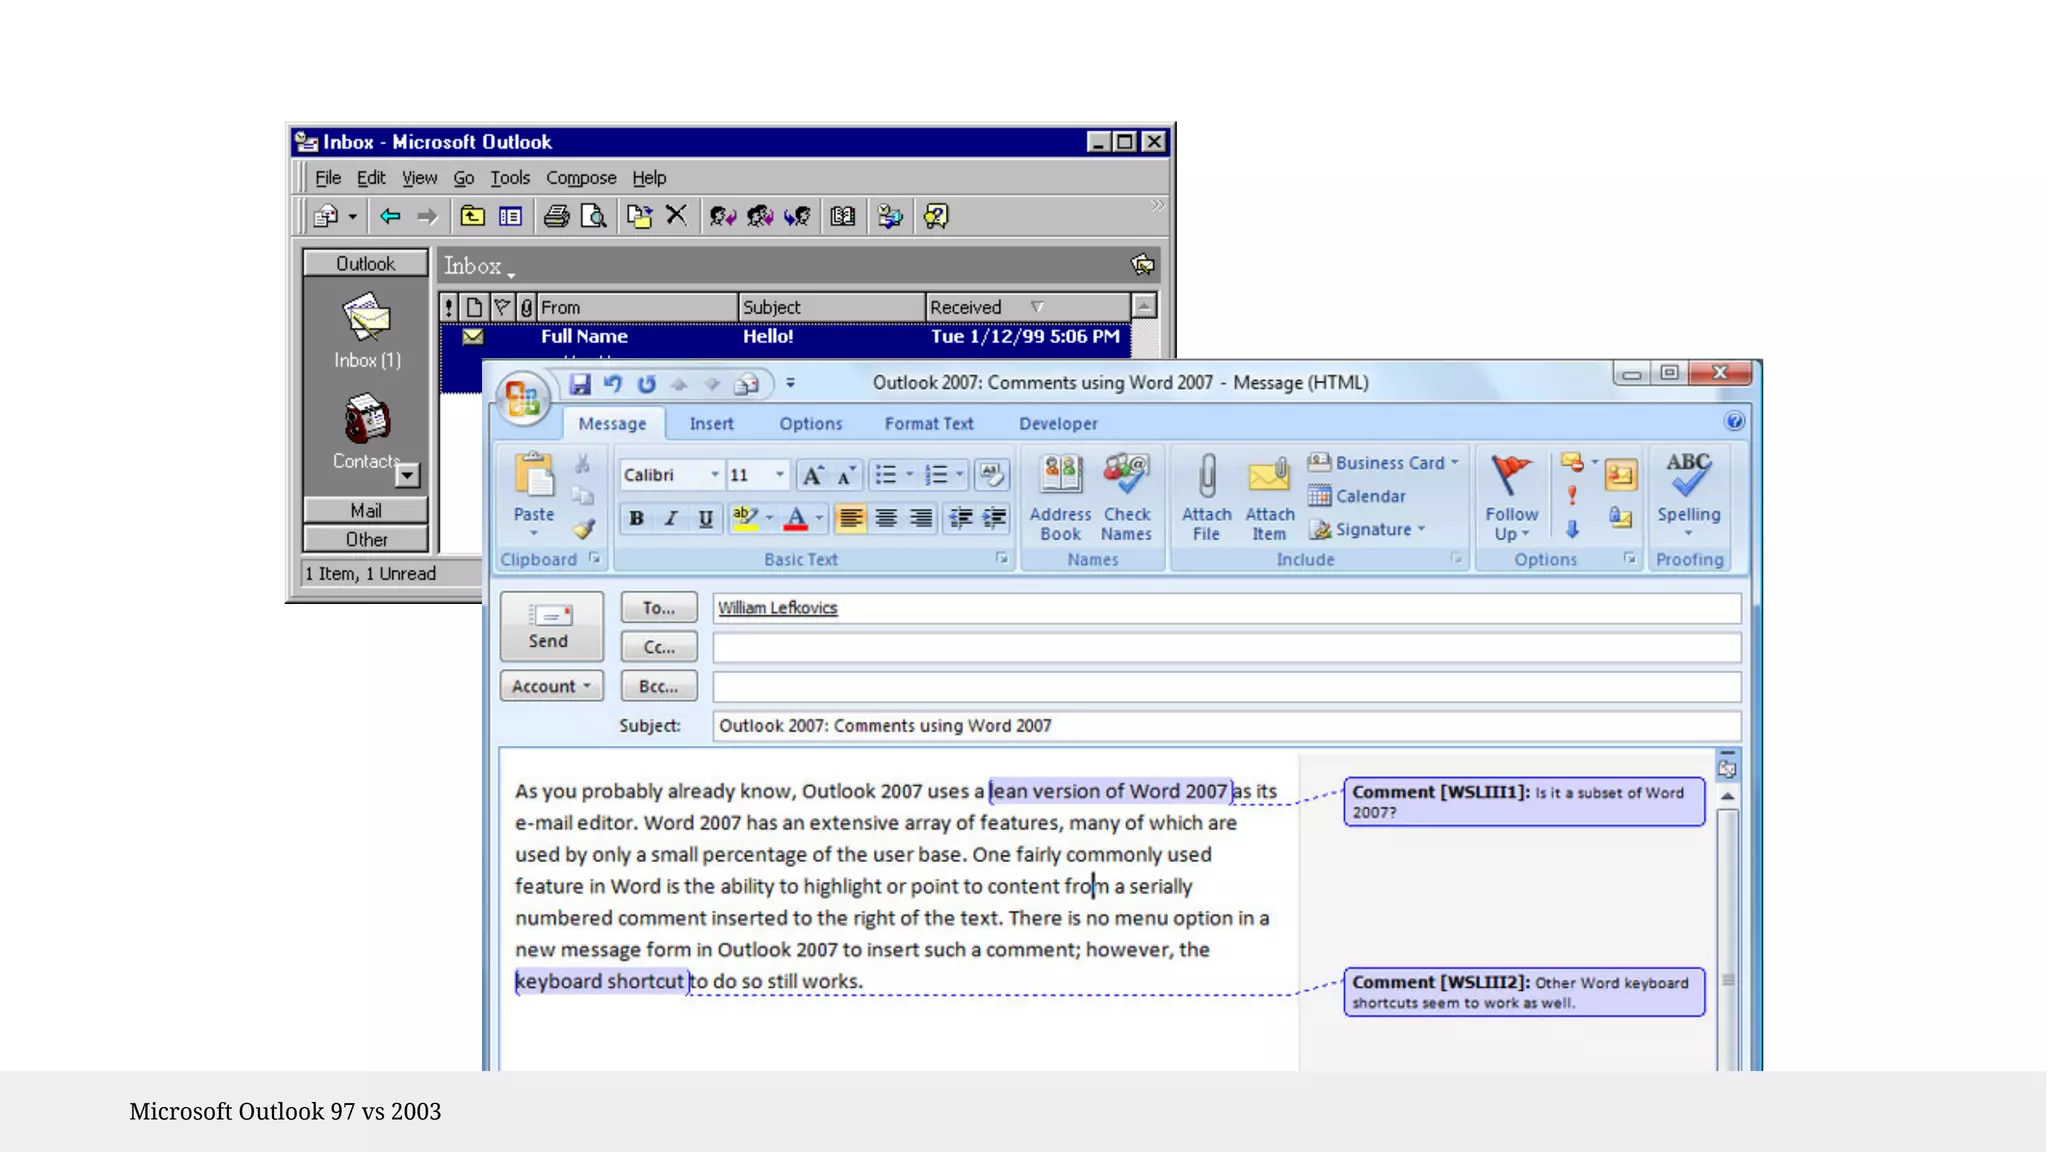Image resolution: width=2048 pixels, height=1152 pixels.
Task: Open Tools menu in Outlook 97
Action: pyautogui.click(x=510, y=178)
